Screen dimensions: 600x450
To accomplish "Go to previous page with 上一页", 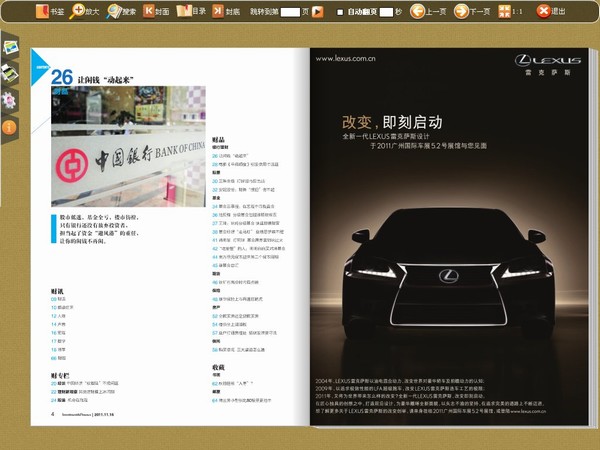I will [x=428, y=11].
